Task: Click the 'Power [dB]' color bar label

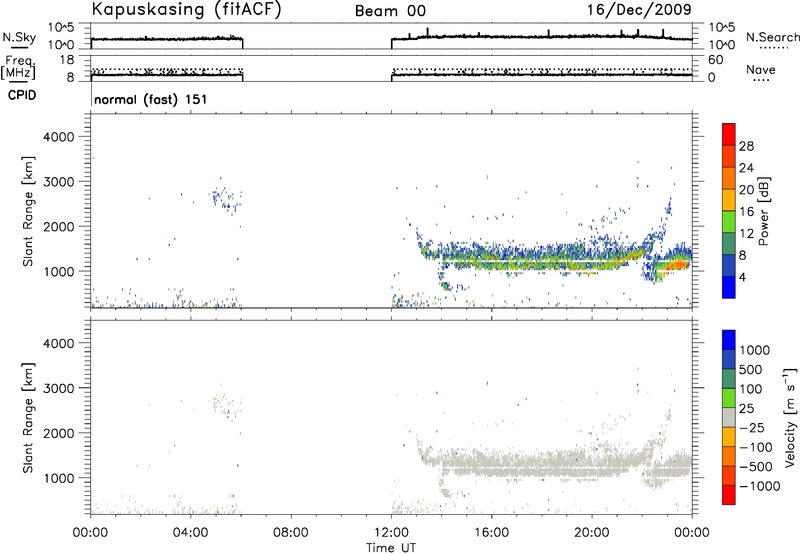Action: click(763, 211)
